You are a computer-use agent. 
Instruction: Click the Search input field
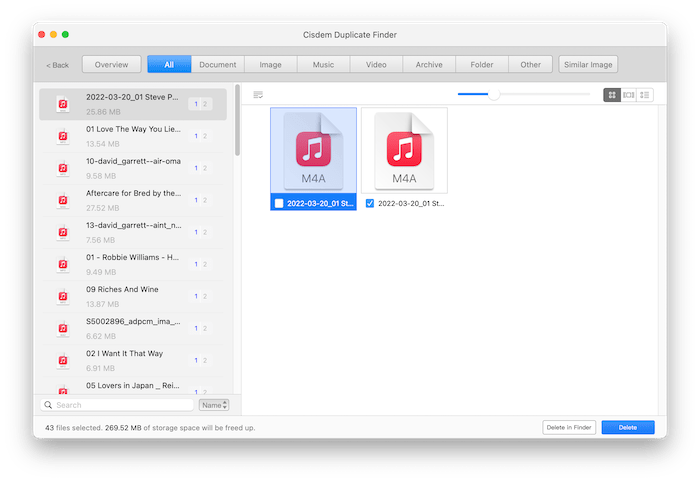point(120,405)
